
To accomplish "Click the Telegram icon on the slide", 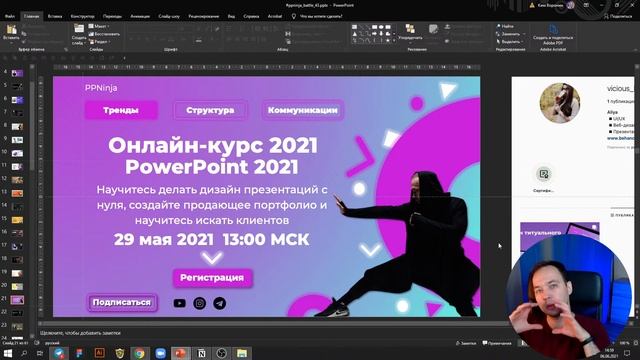I will [x=220, y=303].
